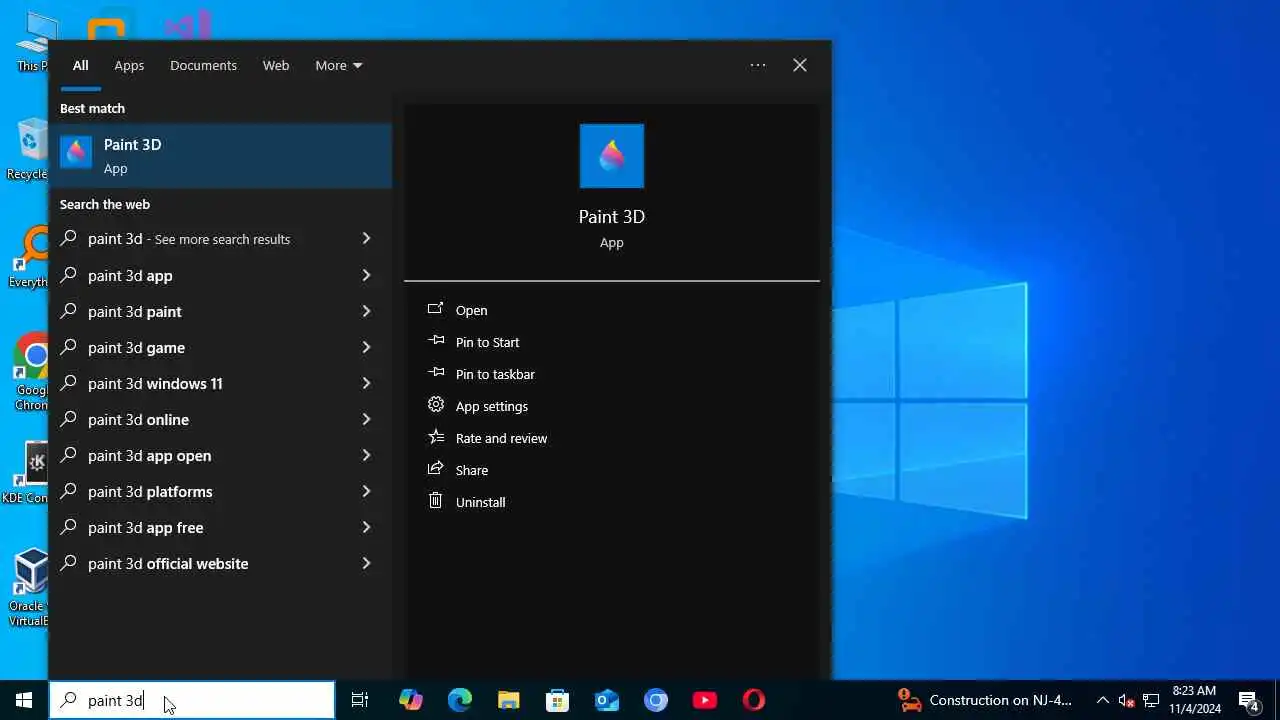Screen dimensions: 1280x720
Task: Close the search panel
Action: click(800, 65)
